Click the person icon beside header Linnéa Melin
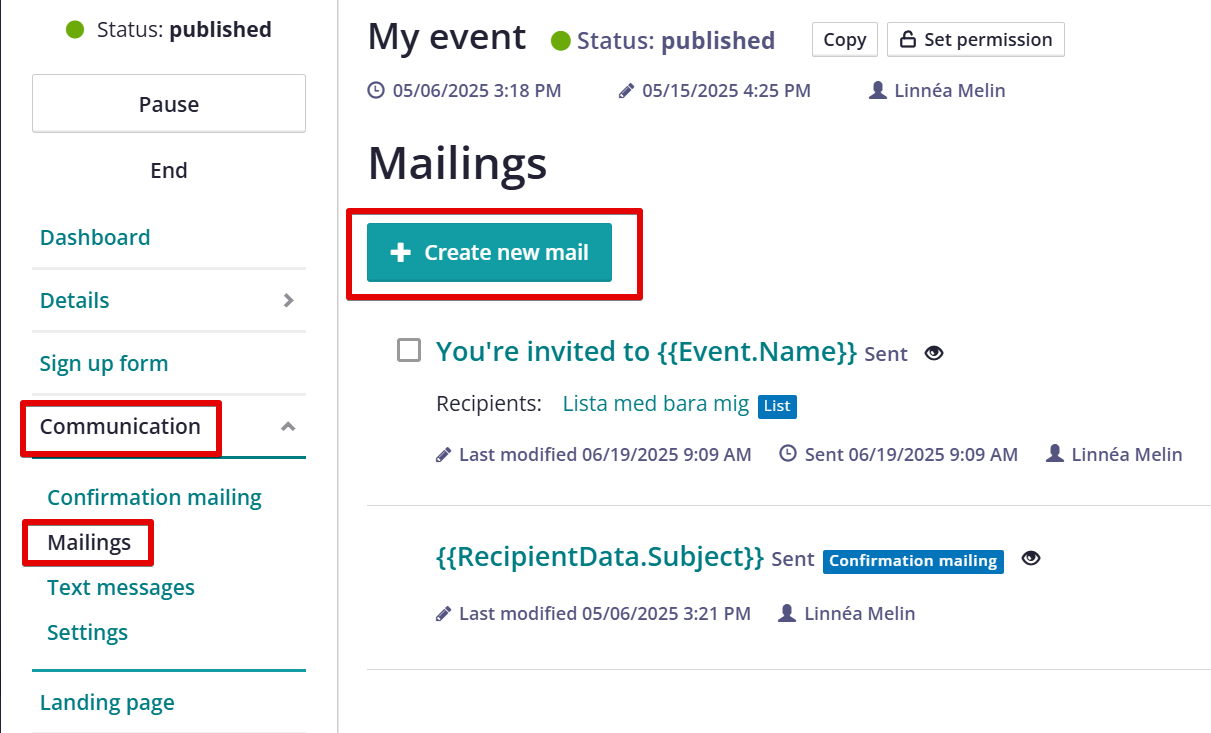The image size is (1211, 733). [x=878, y=90]
